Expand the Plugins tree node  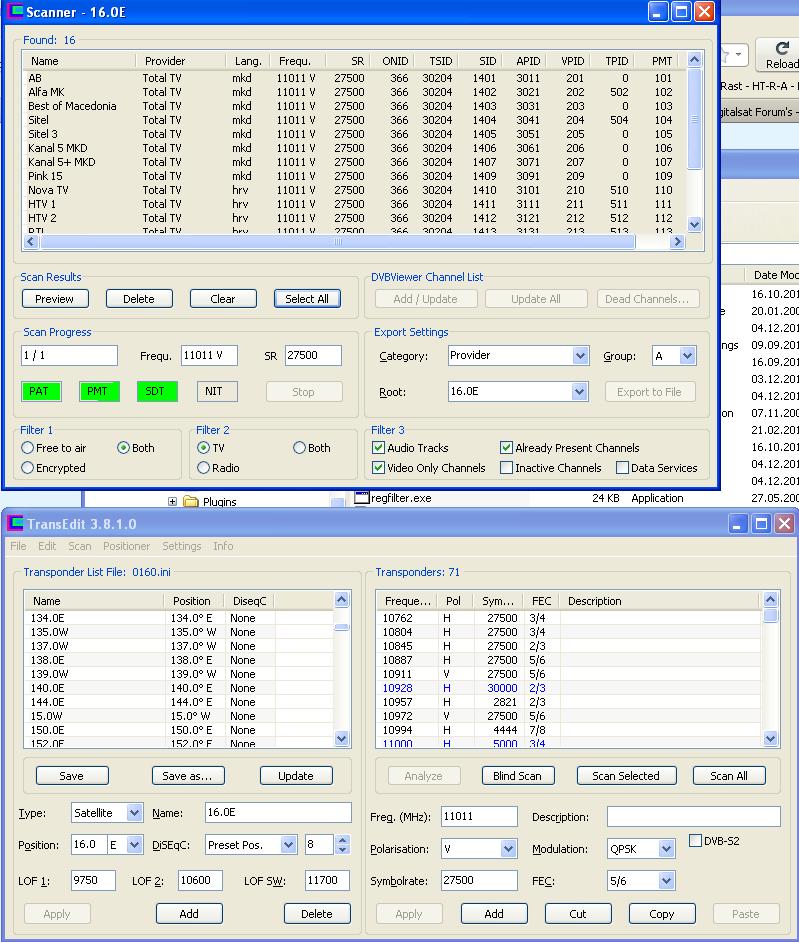(172, 502)
